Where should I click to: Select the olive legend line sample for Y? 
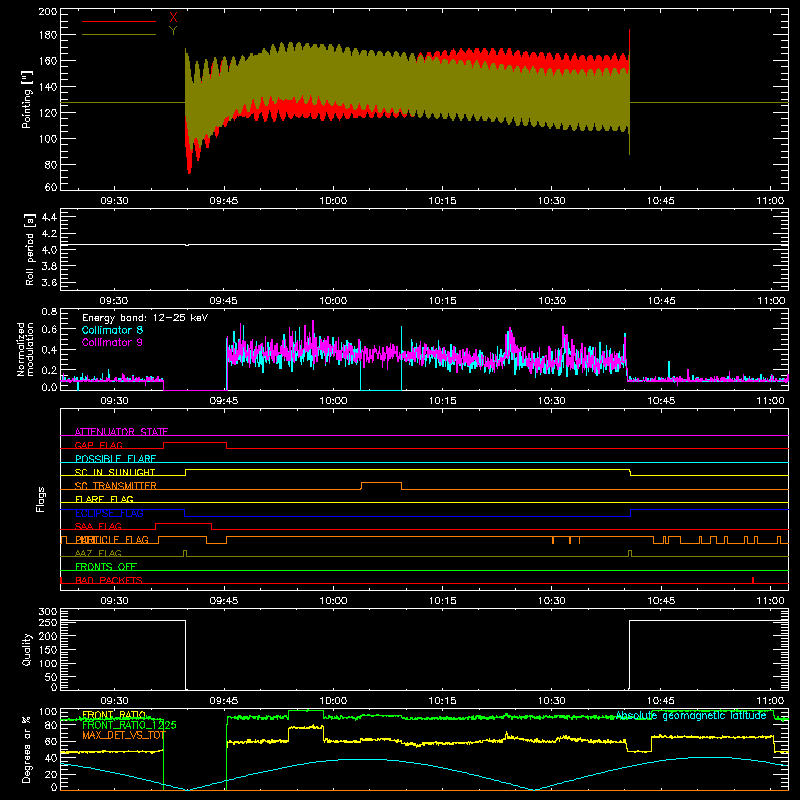(x=119, y=34)
